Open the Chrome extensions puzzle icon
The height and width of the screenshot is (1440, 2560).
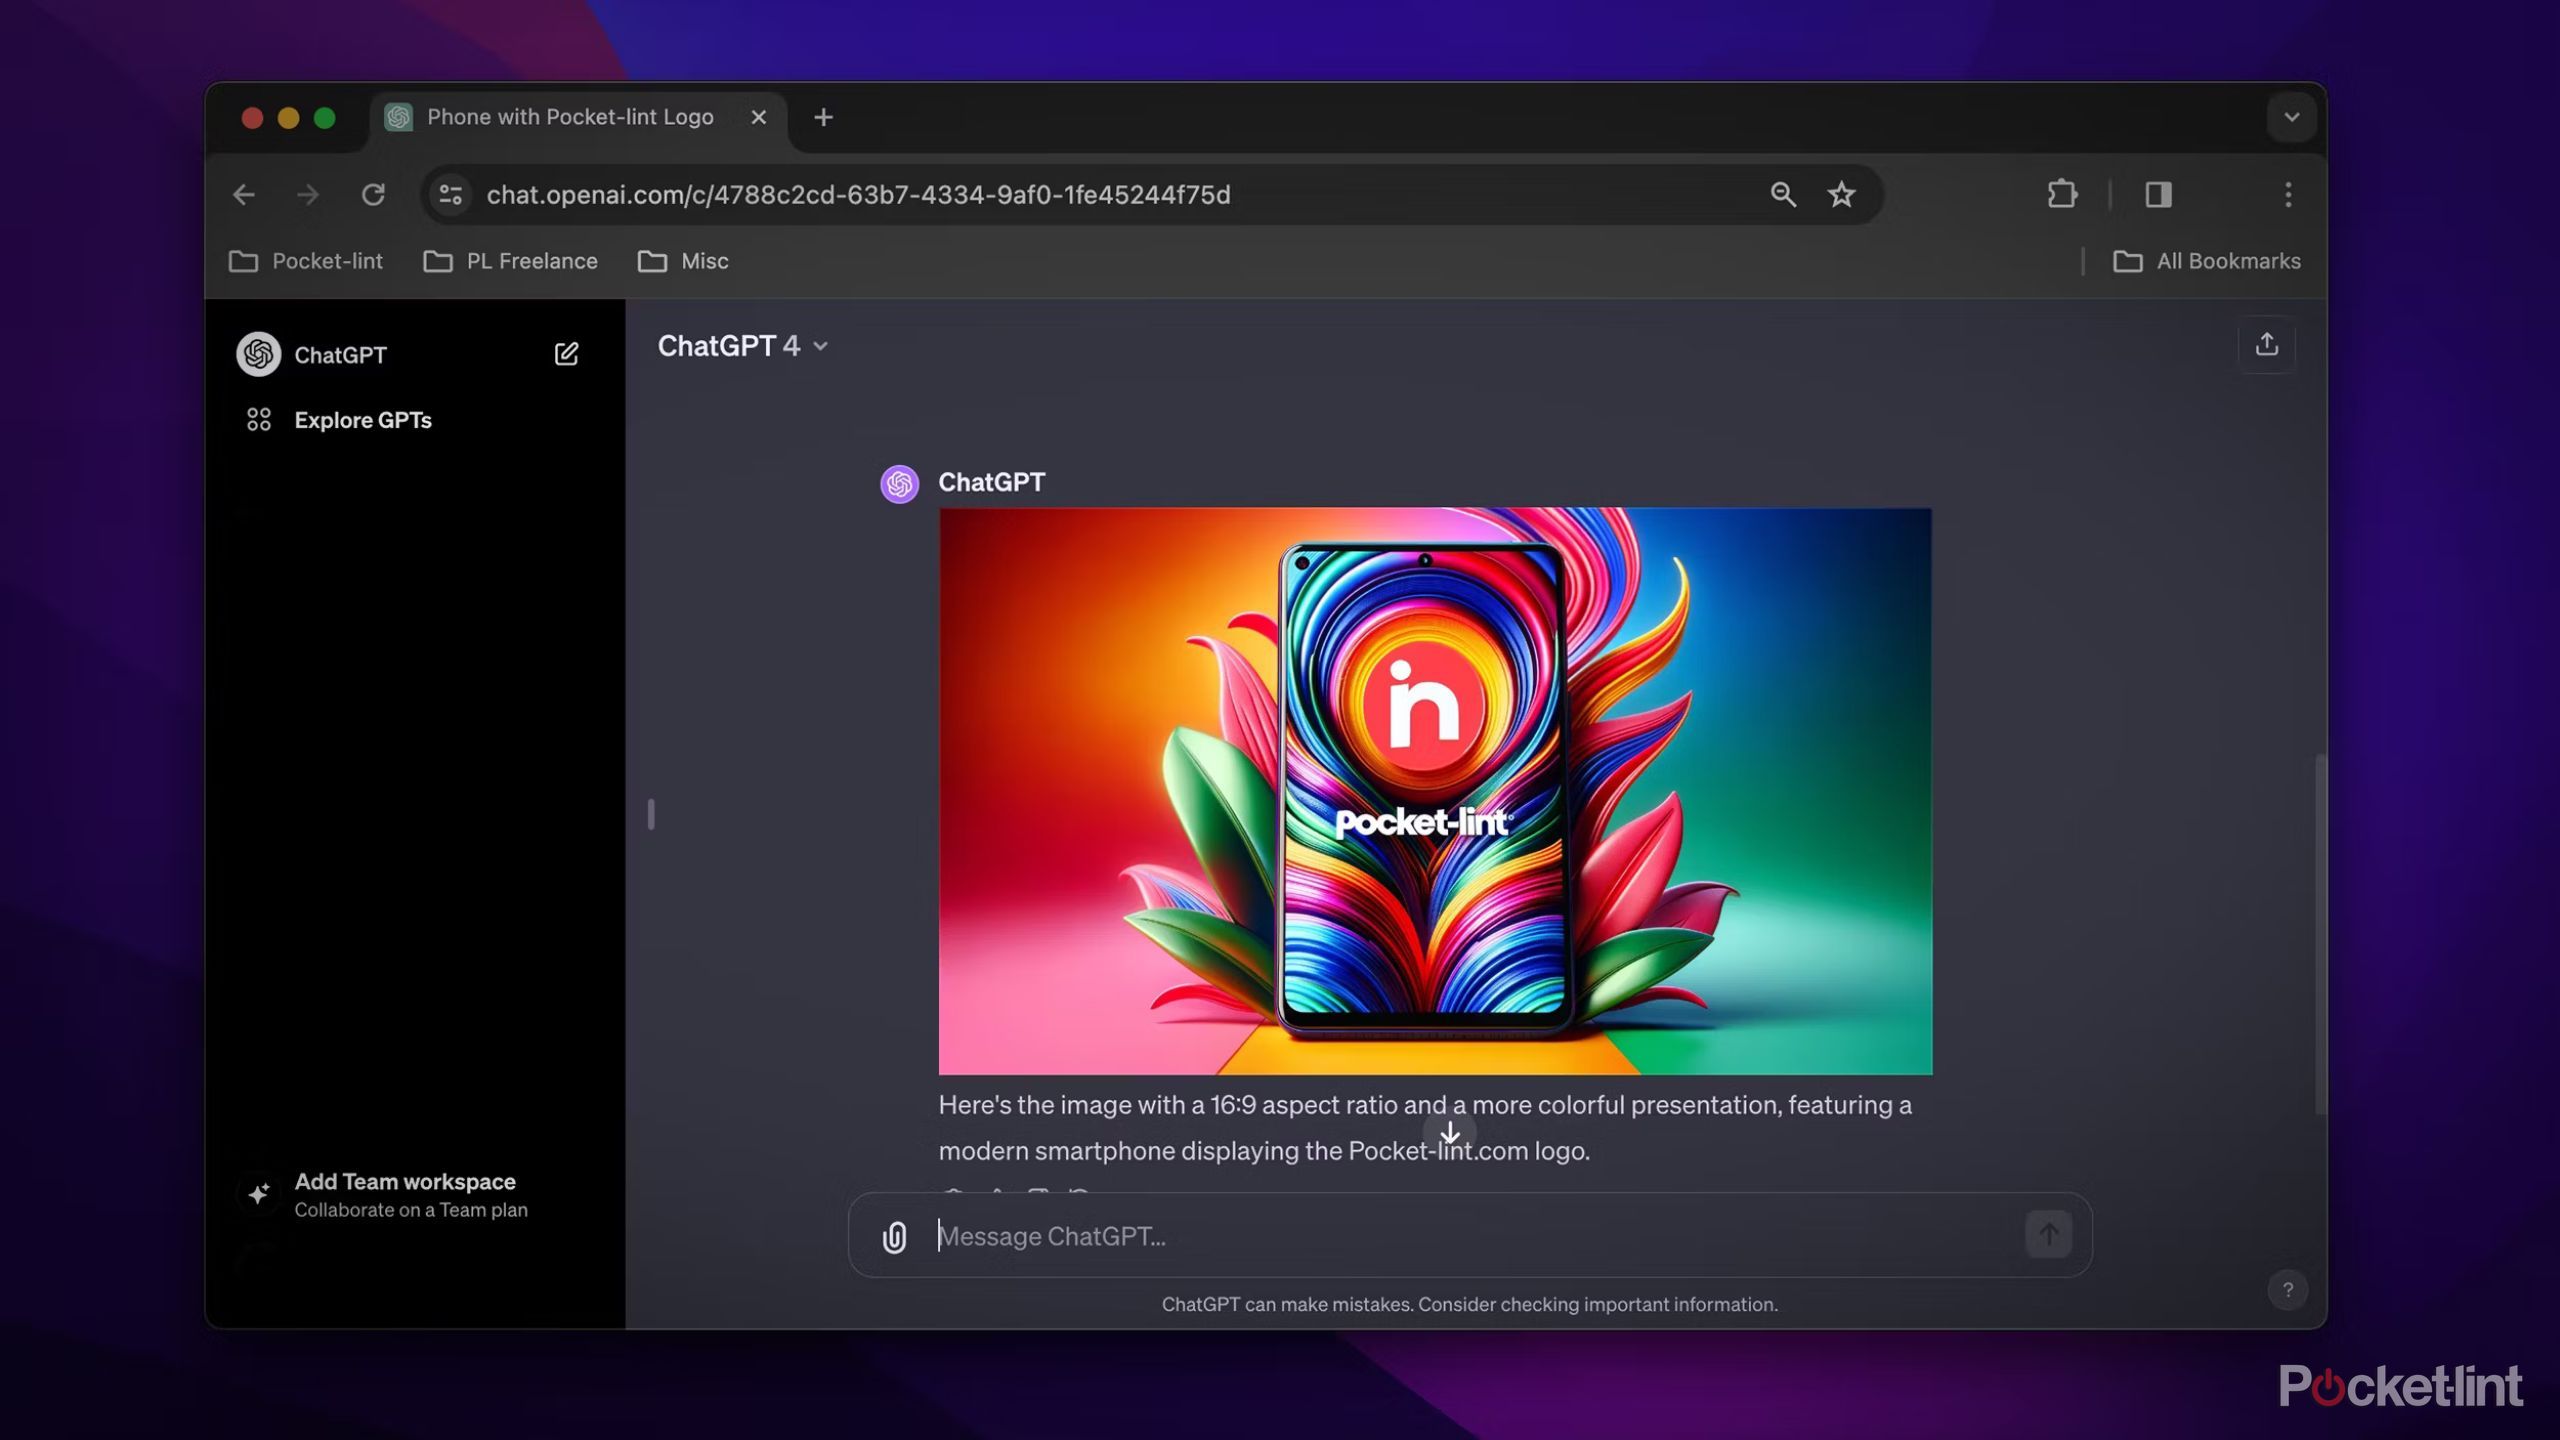(x=2061, y=194)
